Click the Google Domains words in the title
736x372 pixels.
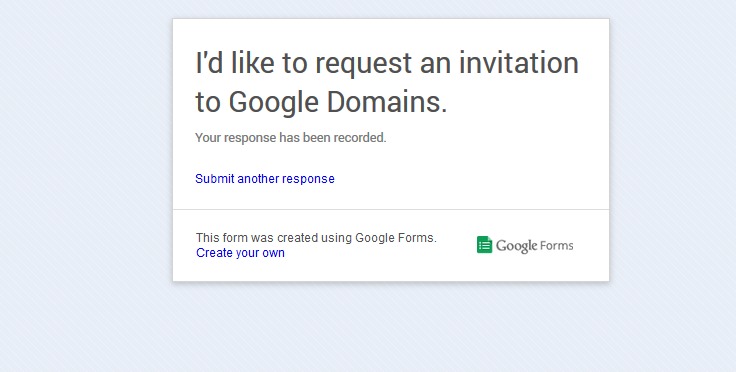338,102
